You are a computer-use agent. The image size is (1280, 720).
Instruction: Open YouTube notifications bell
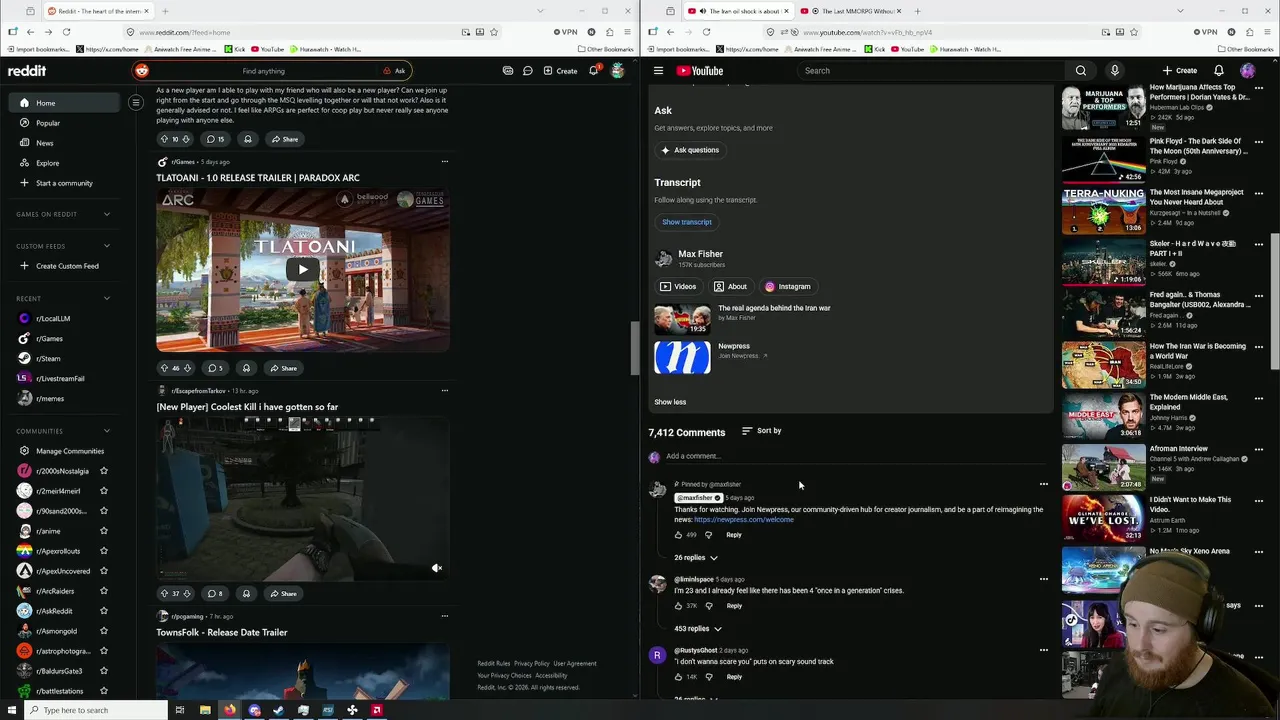(x=1218, y=71)
